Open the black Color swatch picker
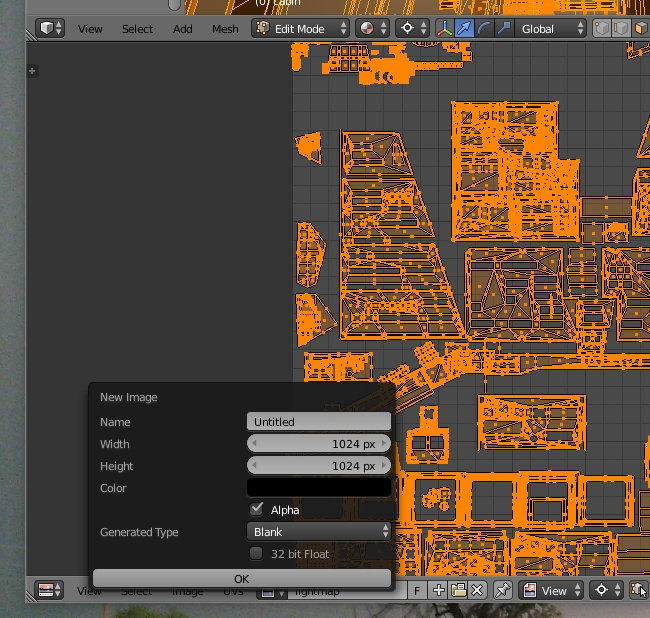 click(x=319, y=487)
